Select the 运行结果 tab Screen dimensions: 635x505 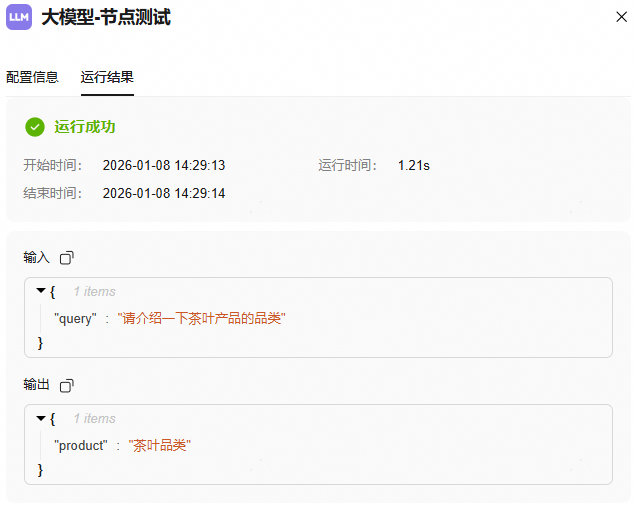click(107, 77)
